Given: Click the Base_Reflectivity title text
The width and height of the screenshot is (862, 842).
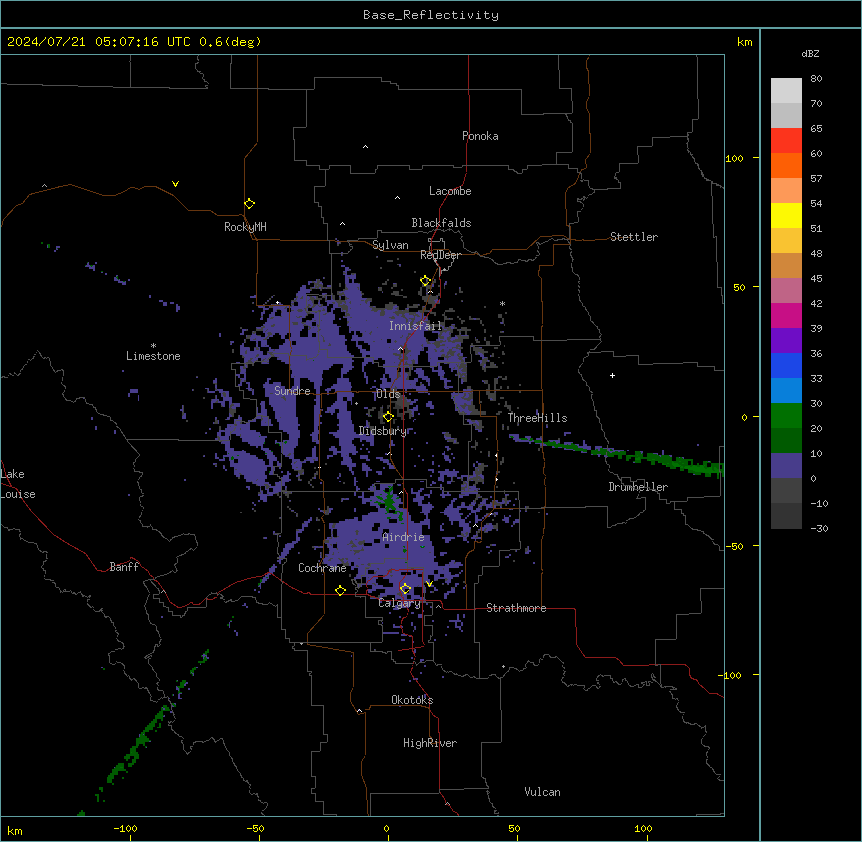Looking at the screenshot, I should click(431, 15).
